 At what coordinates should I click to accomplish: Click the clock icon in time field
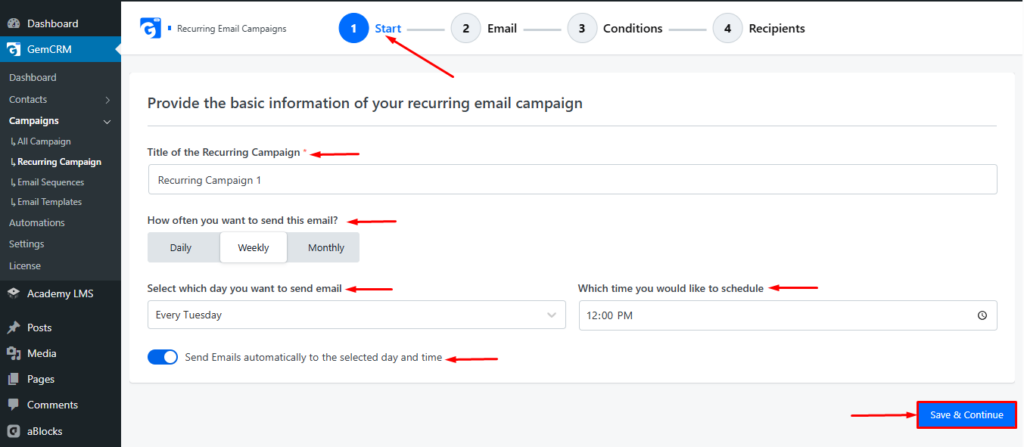[982, 315]
